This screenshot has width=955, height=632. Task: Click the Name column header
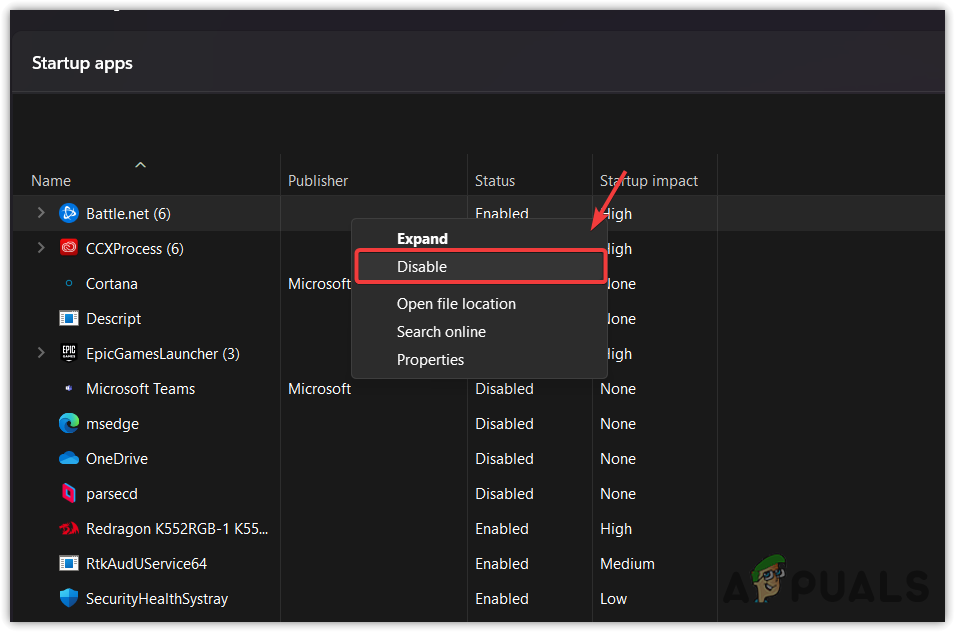coord(51,180)
